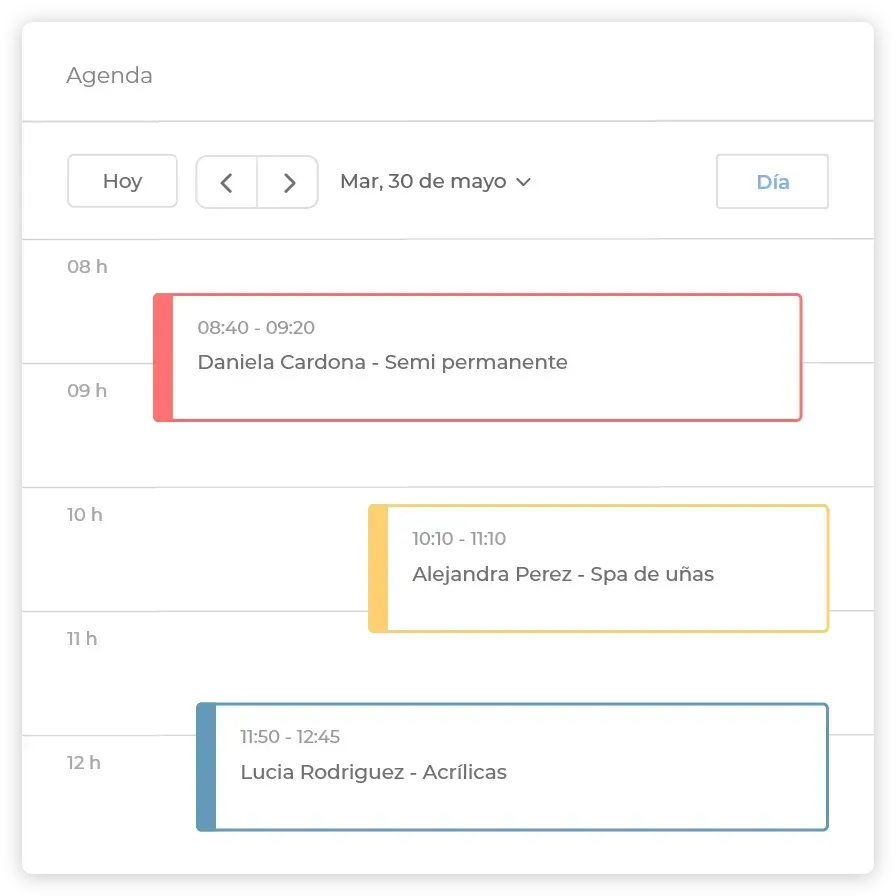Viewport: 896px width, 896px height.
Task: Click the yellow color bar of Alejandra's appointment
Action: 378,569
